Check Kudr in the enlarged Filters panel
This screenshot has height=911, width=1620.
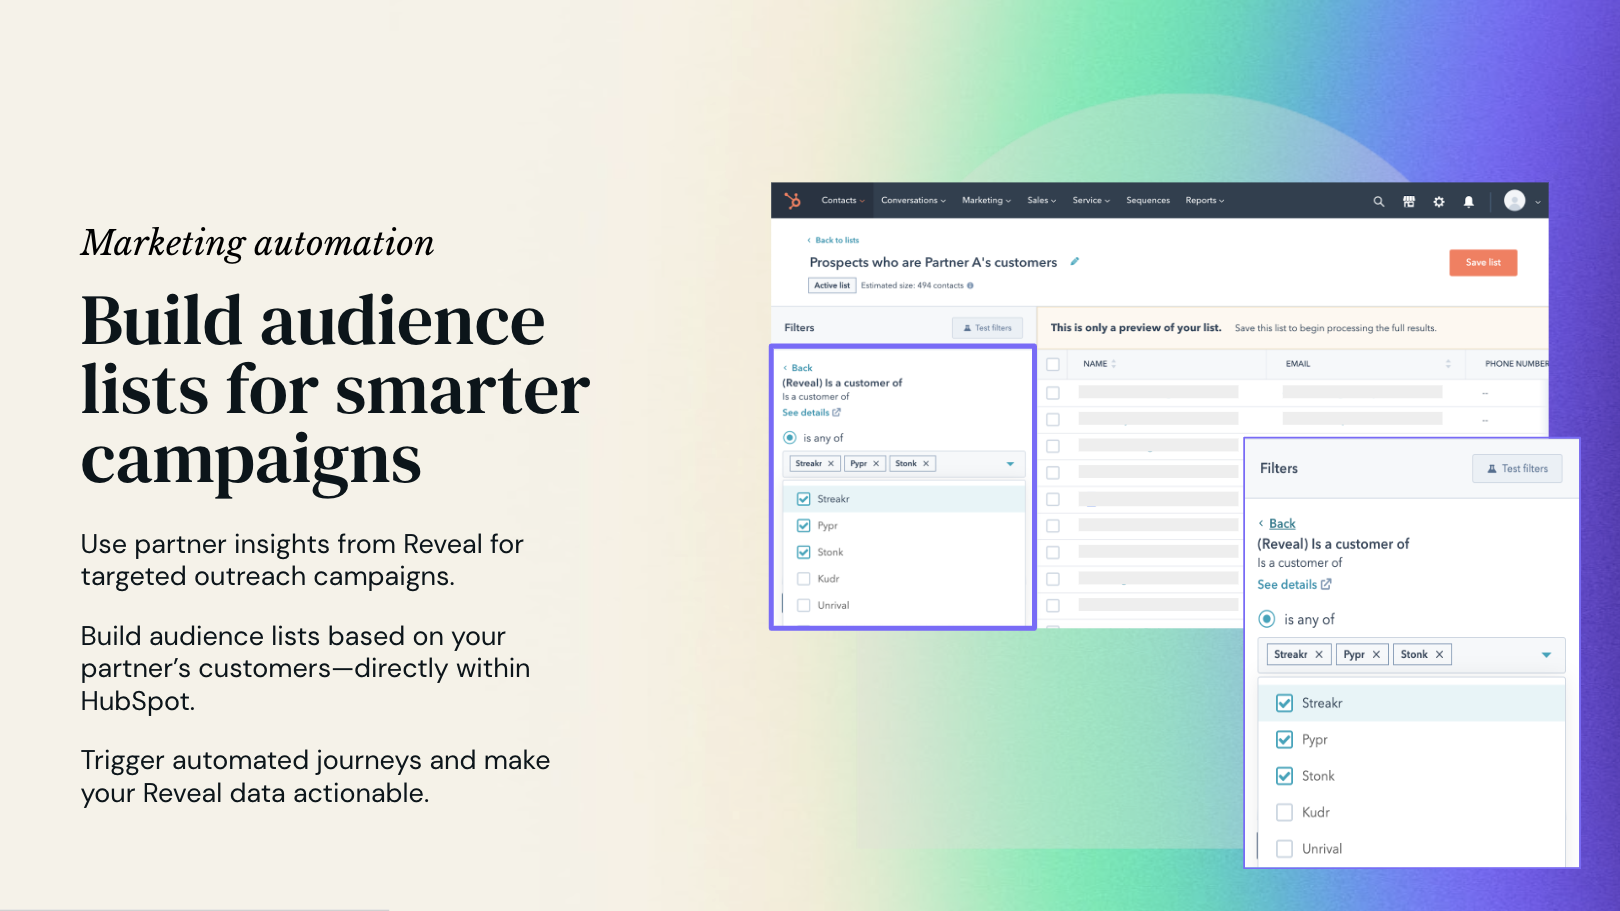(1285, 813)
